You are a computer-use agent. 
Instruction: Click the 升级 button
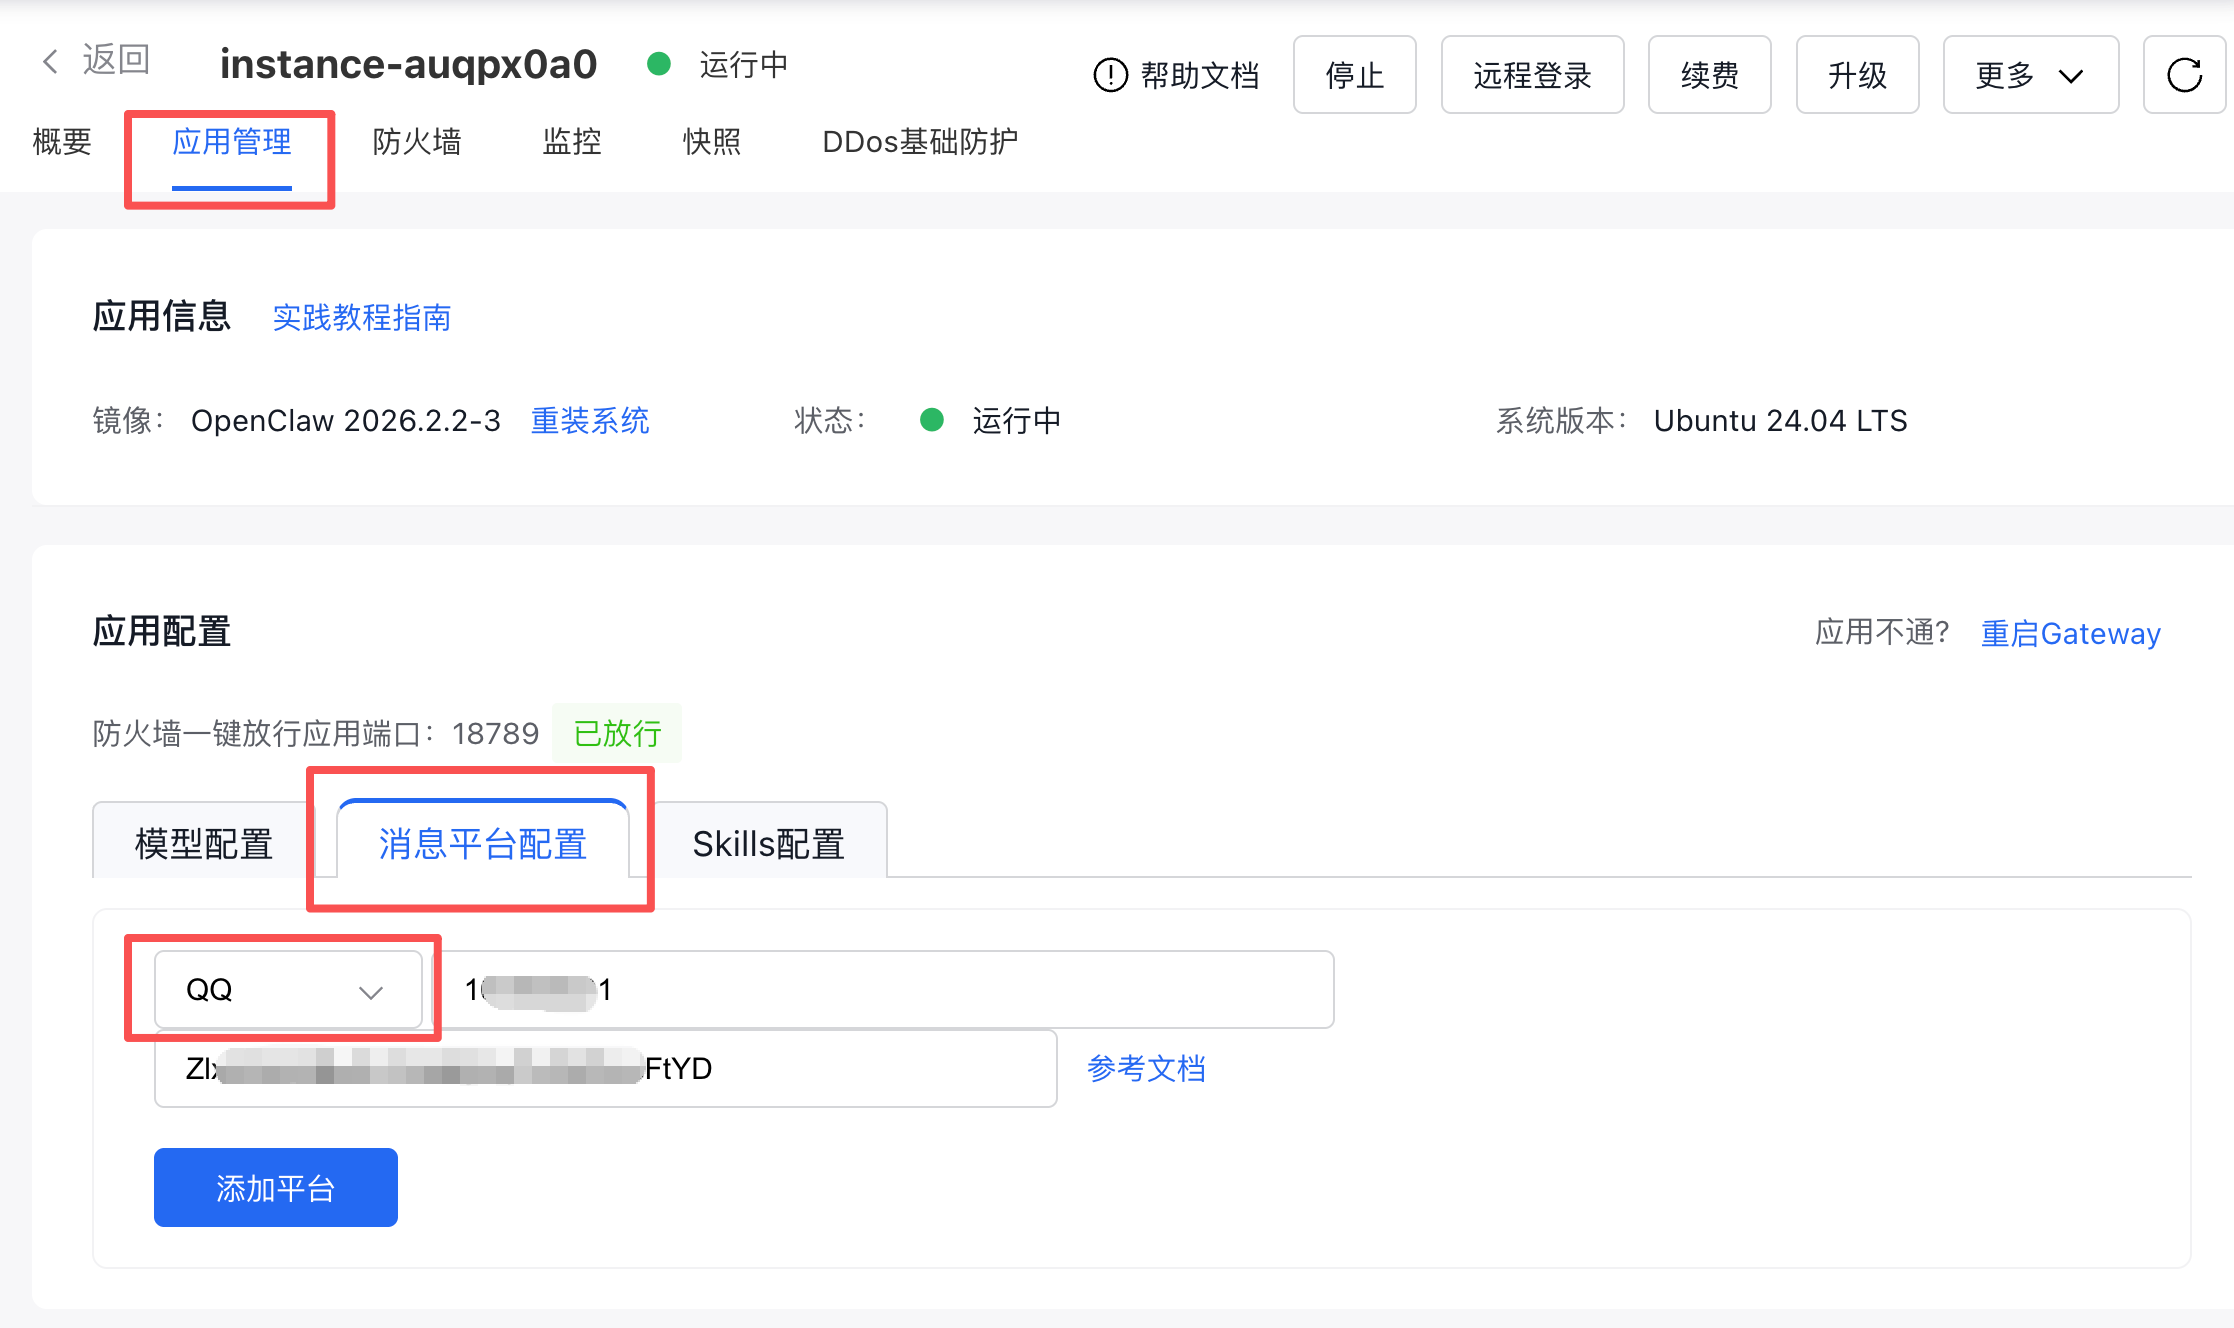(x=1857, y=75)
